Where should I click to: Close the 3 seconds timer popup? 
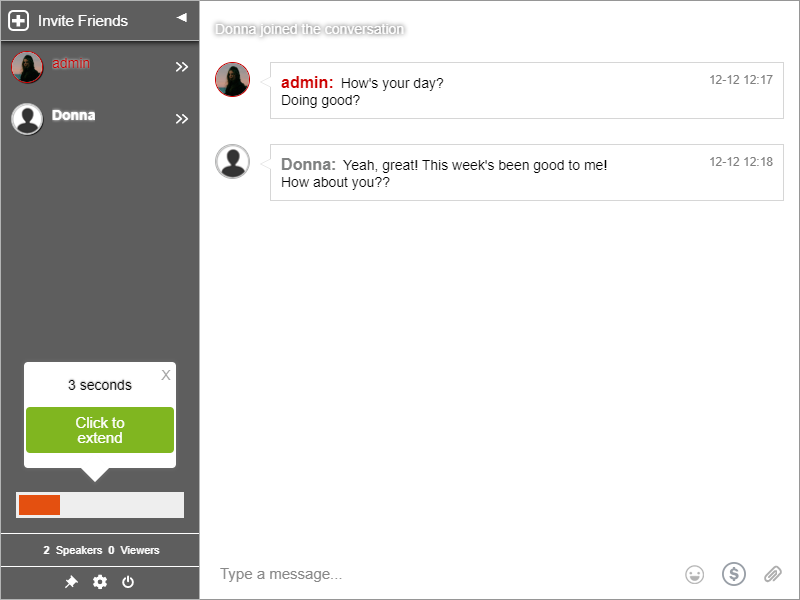(x=166, y=375)
